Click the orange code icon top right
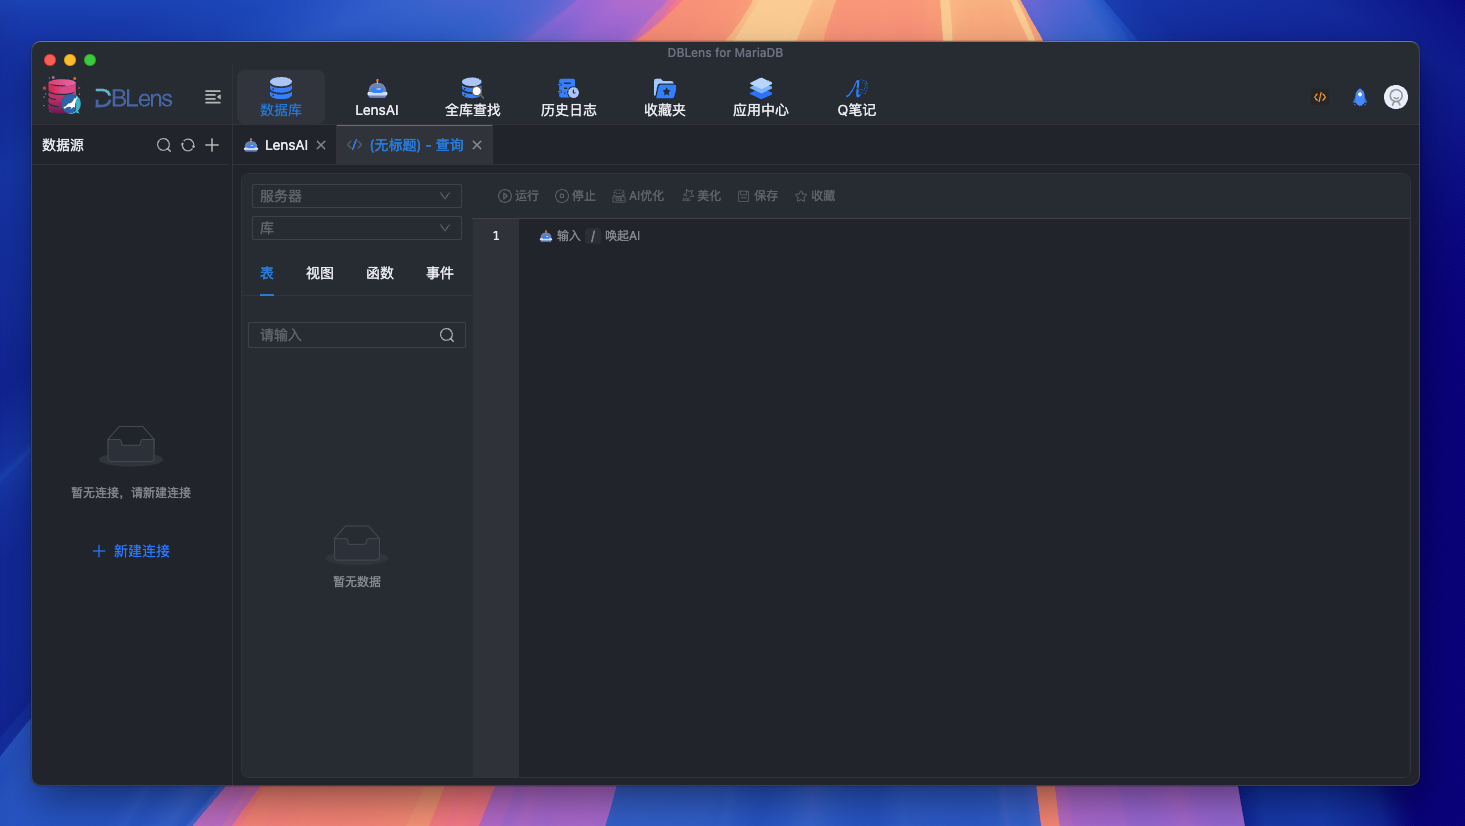 (x=1320, y=97)
